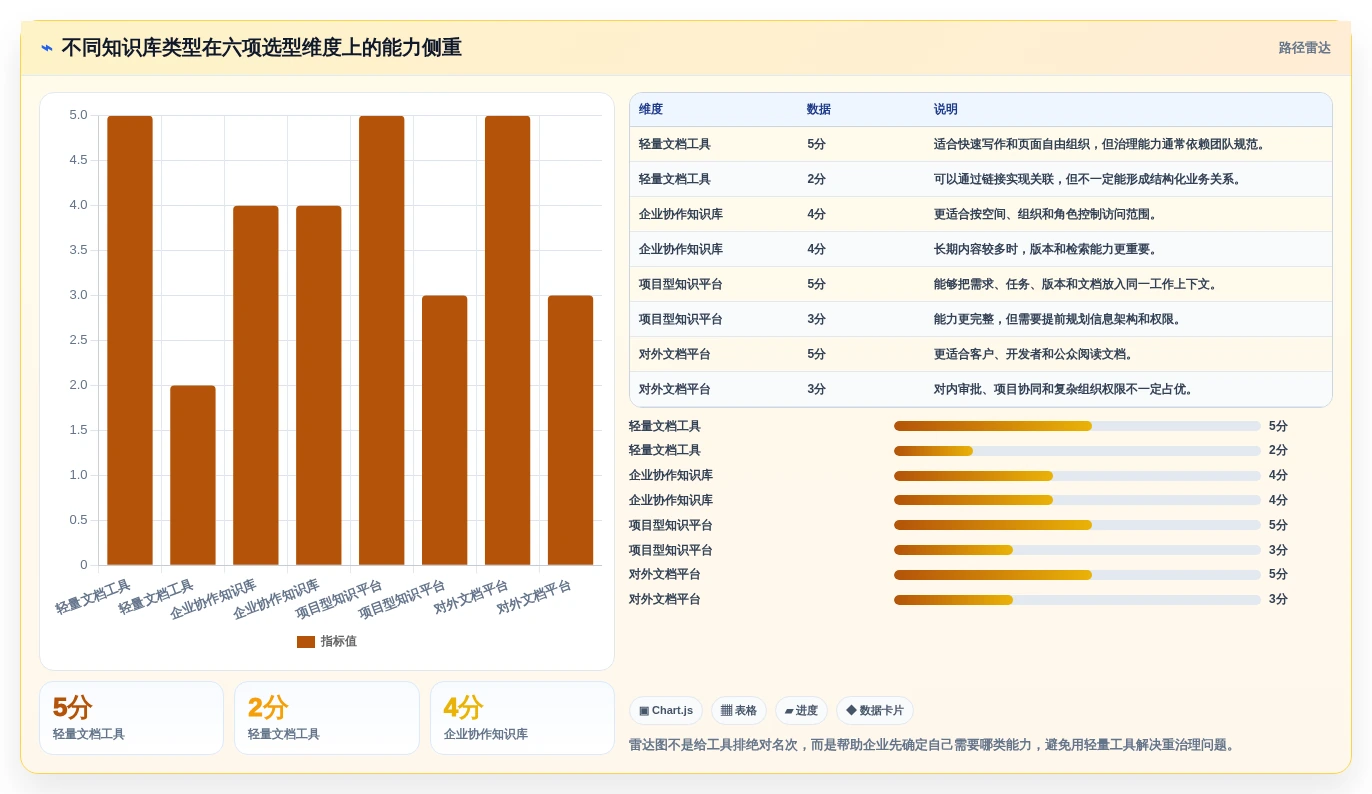
Task: Open the 2分 轻量文档工具 data card
Action: click(327, 718)
